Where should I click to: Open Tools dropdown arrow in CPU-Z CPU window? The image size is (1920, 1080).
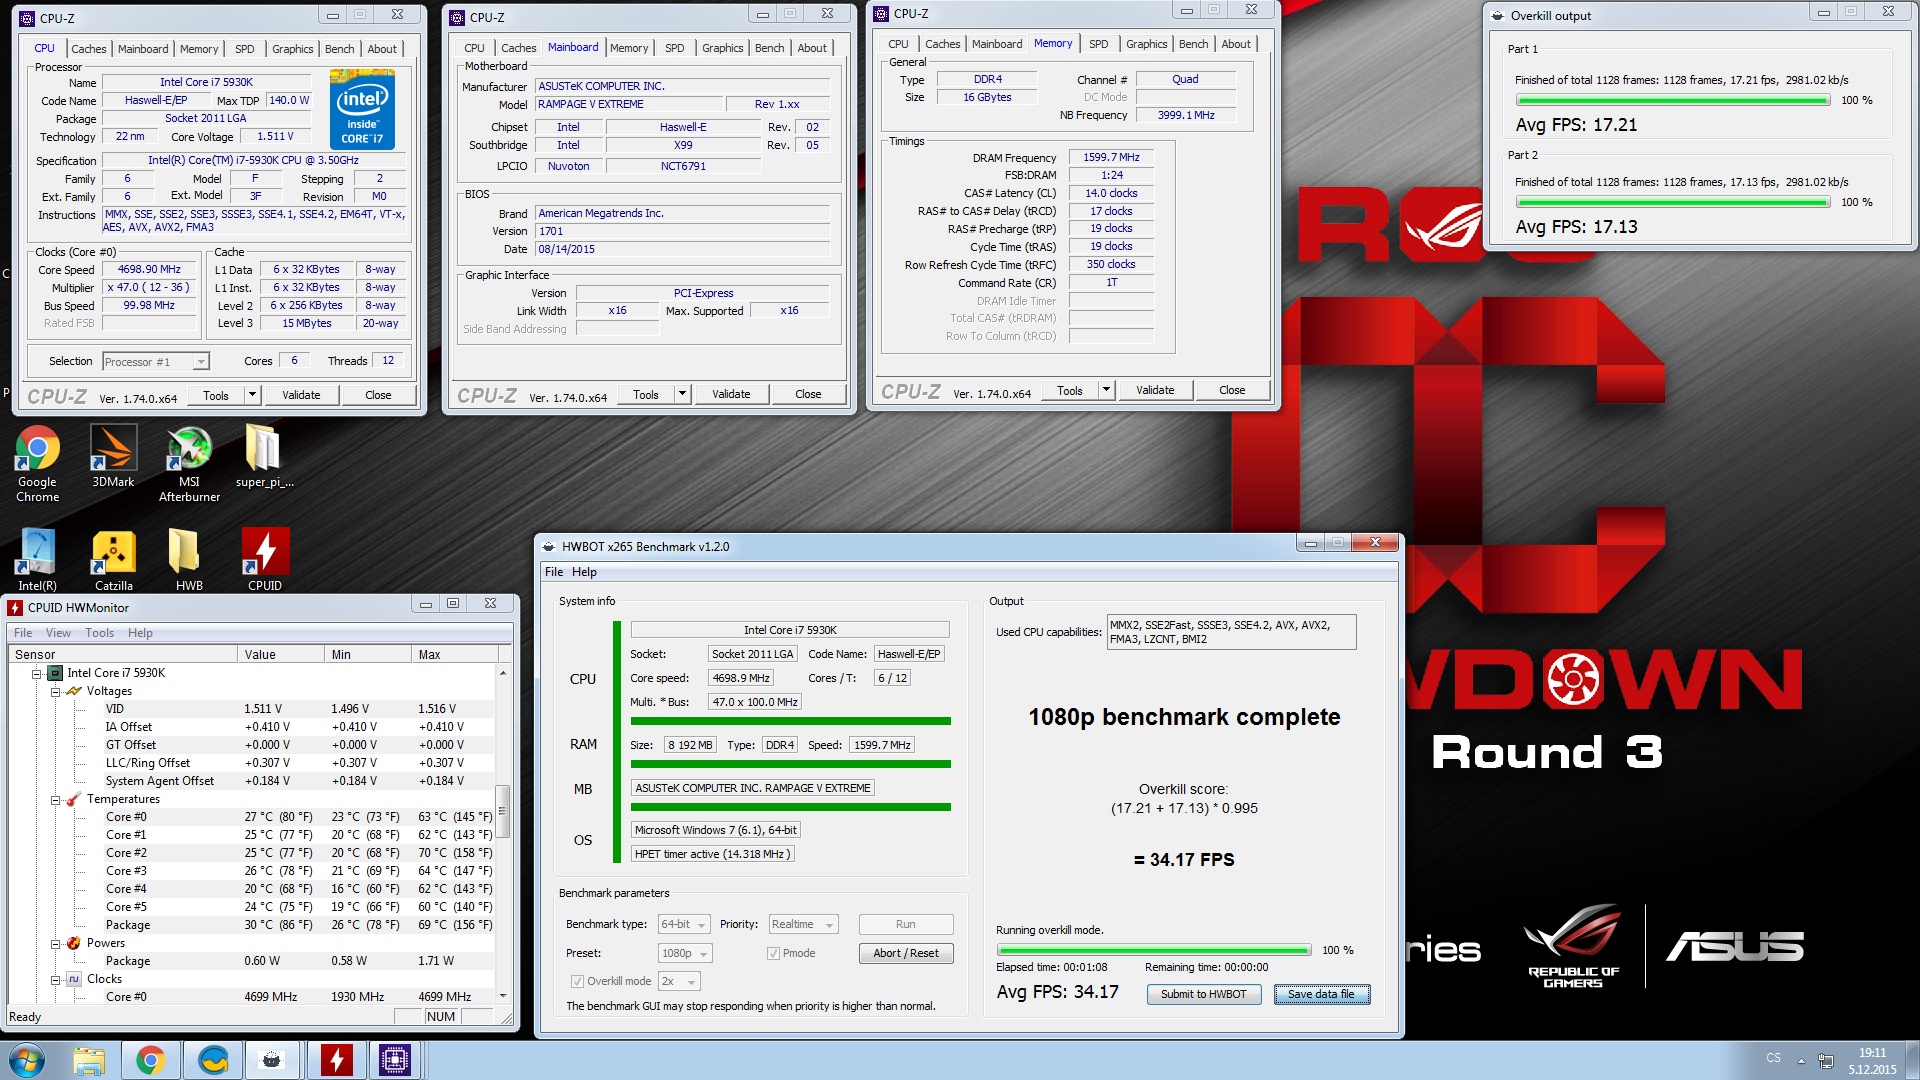[x=253, y=395]
